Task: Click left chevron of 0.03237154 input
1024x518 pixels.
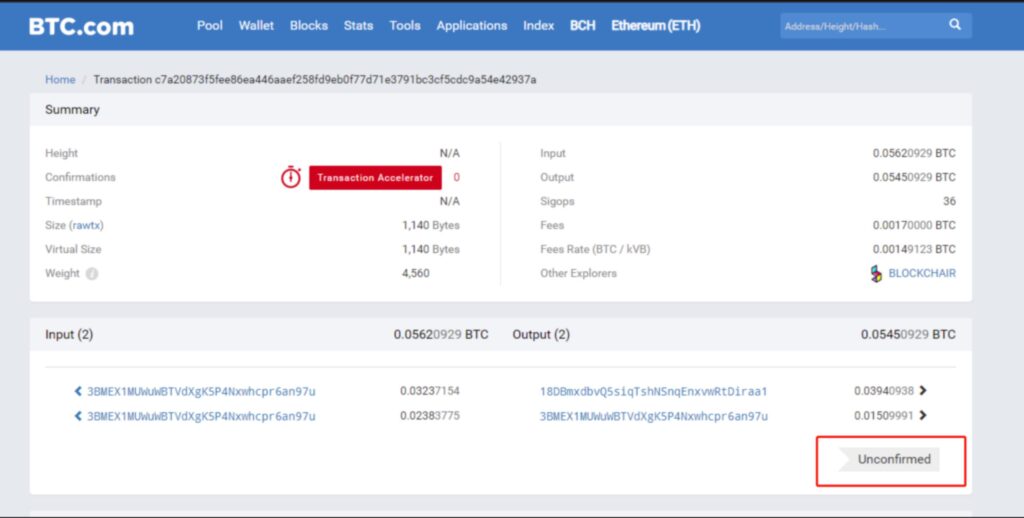Action: [78, 391]
